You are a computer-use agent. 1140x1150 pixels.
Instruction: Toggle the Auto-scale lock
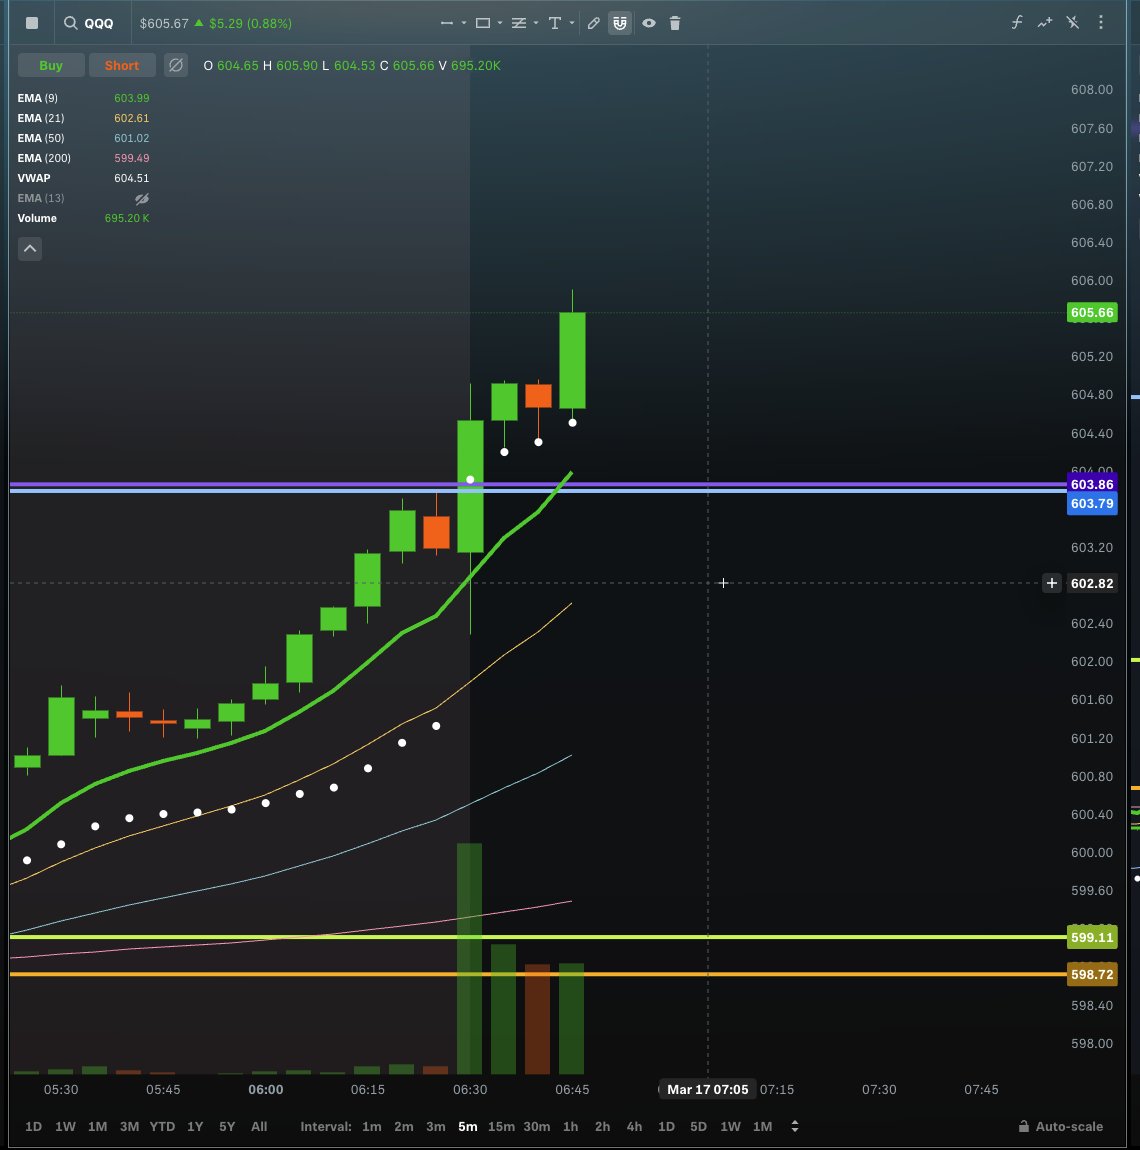point(1061,1127)
